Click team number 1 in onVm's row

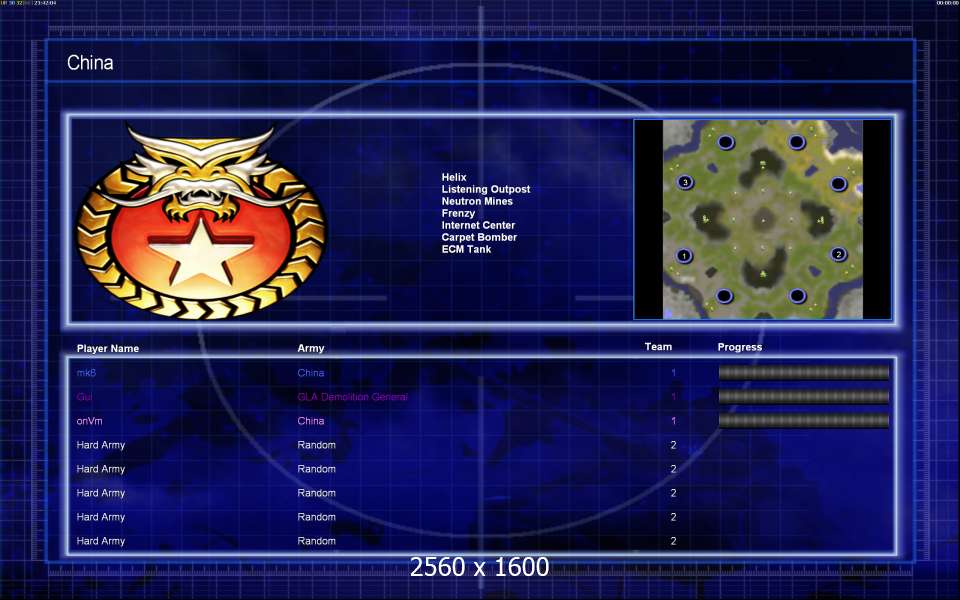673,421
